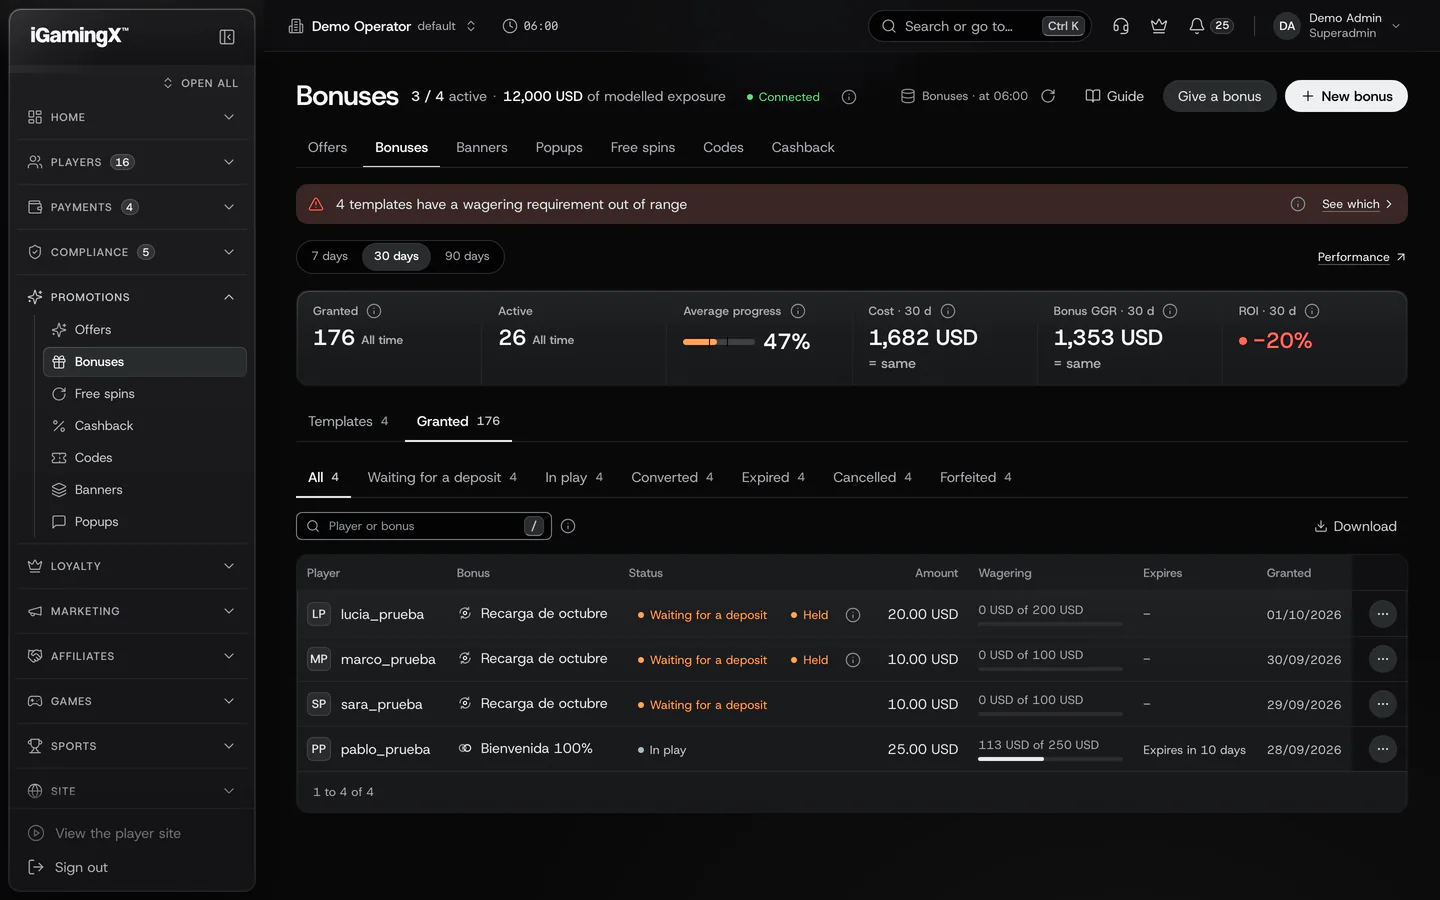The height and width of the screenshot is (900, 1440).
Task: Open the Demo Operator selector dropdown
Action: 382,26
